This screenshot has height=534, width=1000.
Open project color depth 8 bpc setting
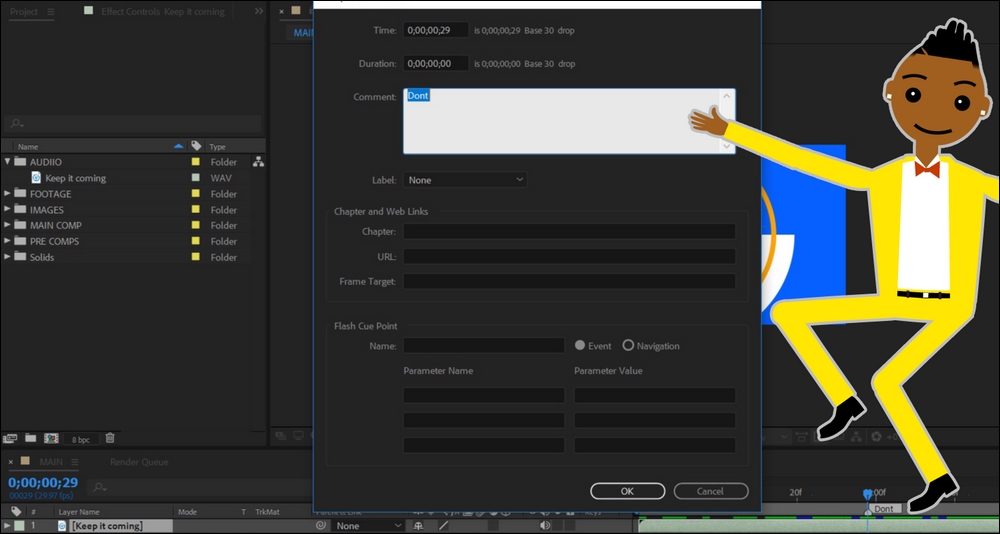pos(81,439)
